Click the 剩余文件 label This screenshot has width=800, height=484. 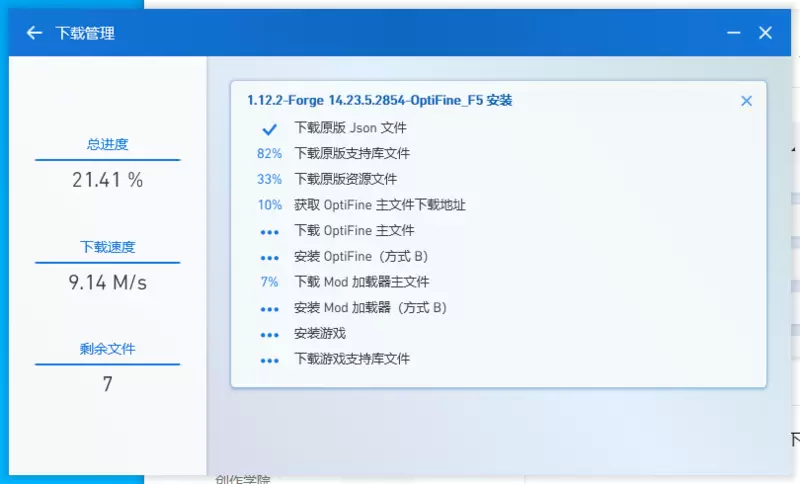pos(108,349)
